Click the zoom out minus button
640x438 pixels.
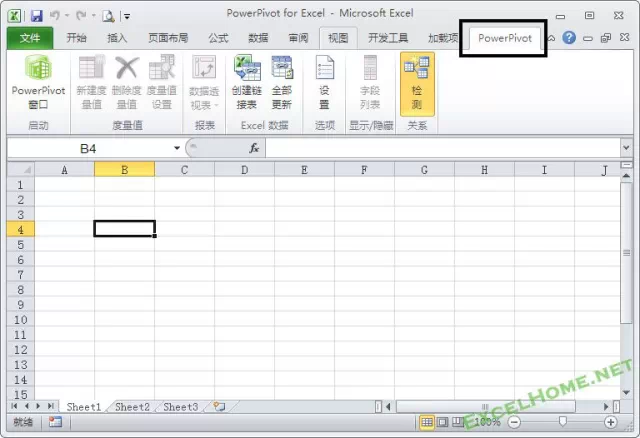[514, 422]
